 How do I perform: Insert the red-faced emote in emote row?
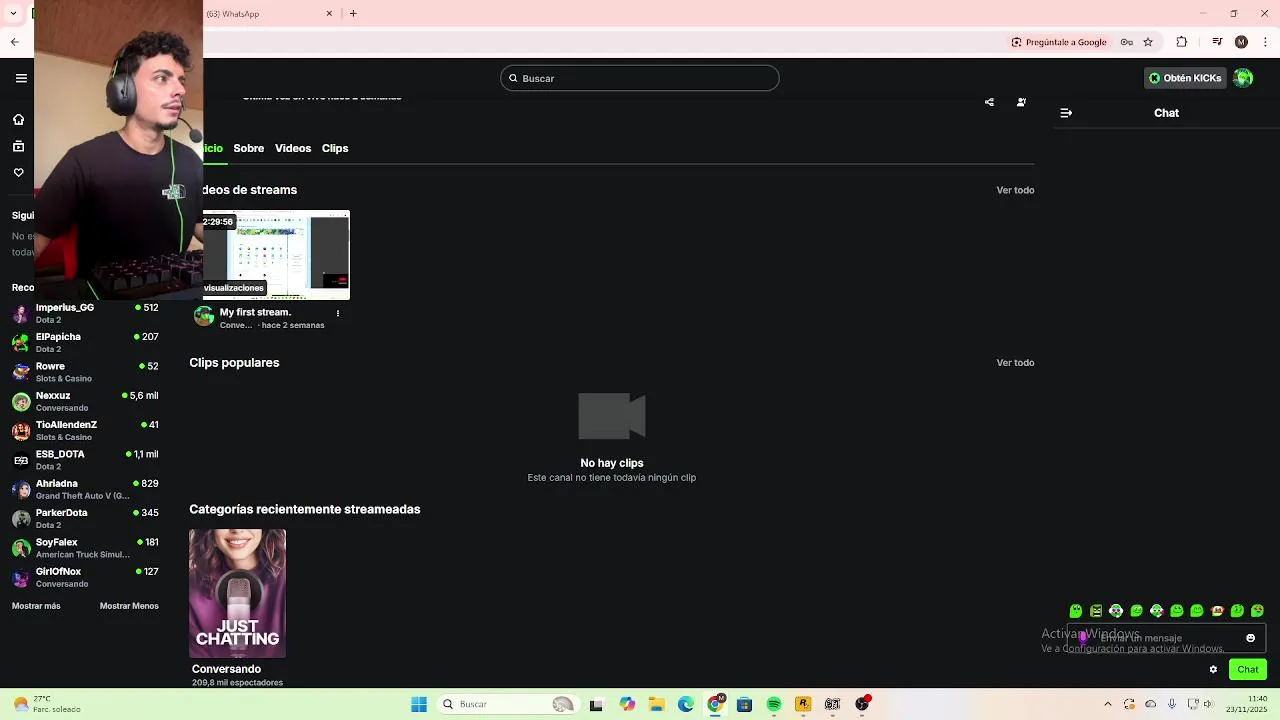(x=1217, y=611)
